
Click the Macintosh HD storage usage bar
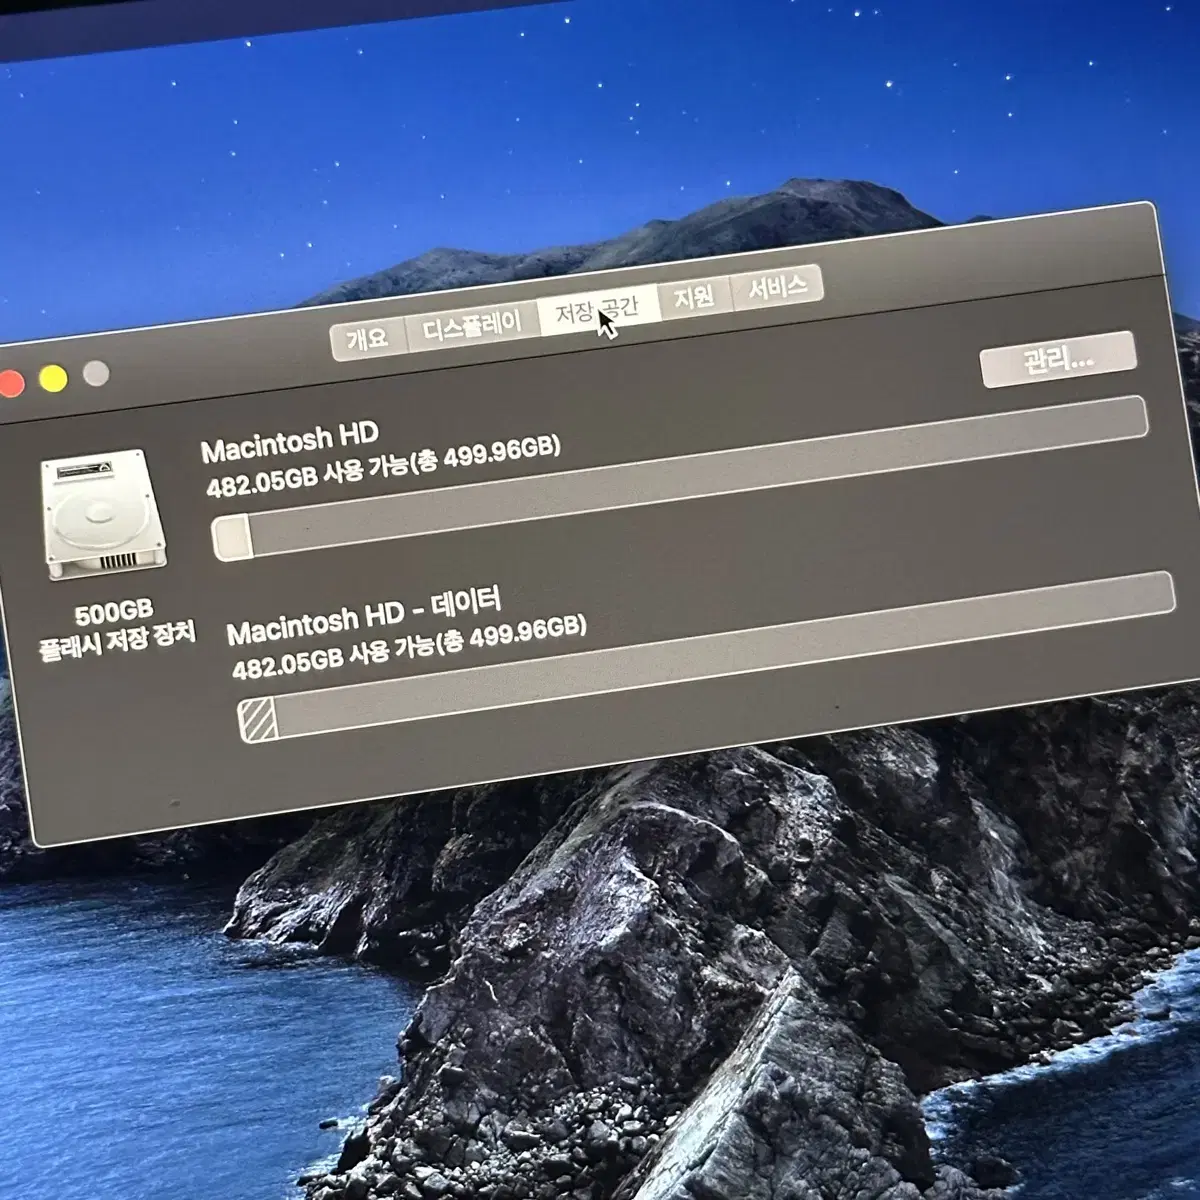coord(680,479)
